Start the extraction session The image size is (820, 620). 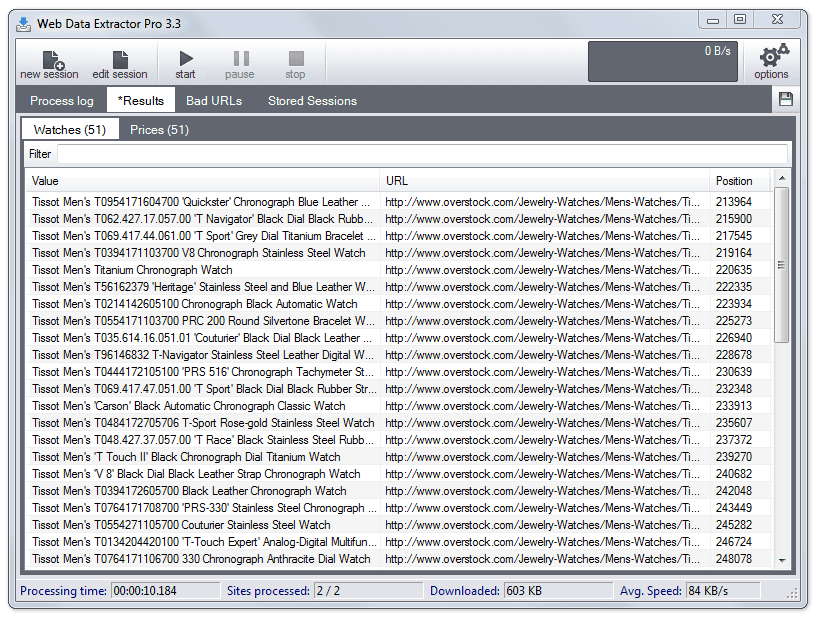[184, 62]
